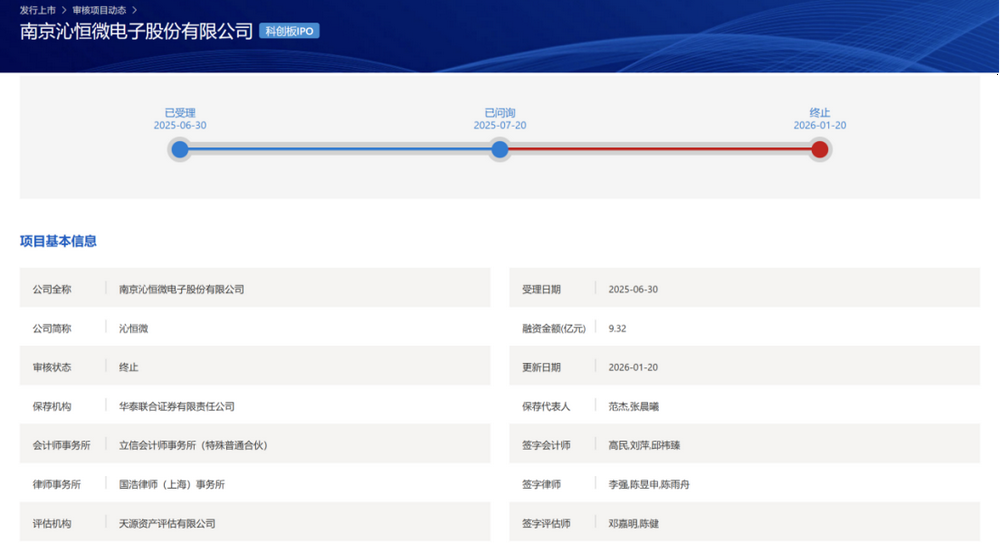Click the accounting firm 立信会计师事务所 value
The height and width of the screenshot is (557, 1000).
(193, 445)
